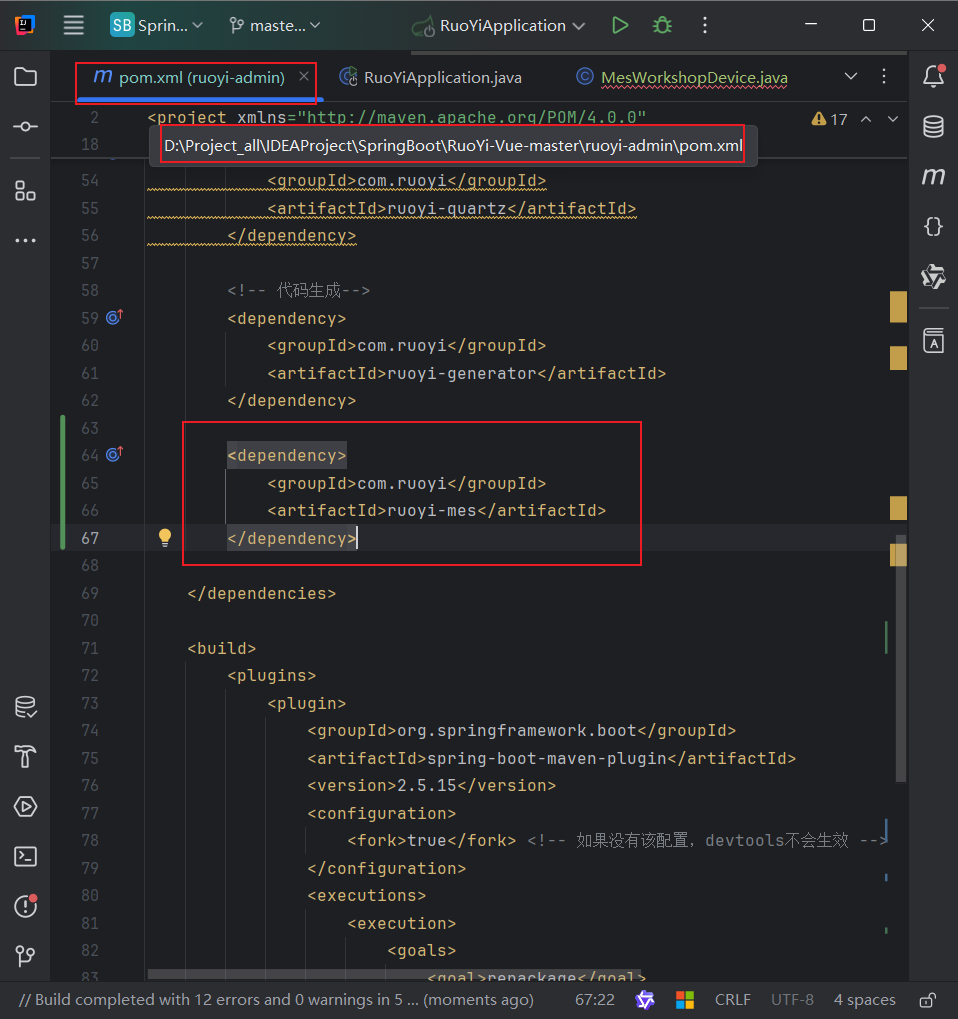Click the build completed status message
Screen dimensions: 958x1019
[276, 1000]
